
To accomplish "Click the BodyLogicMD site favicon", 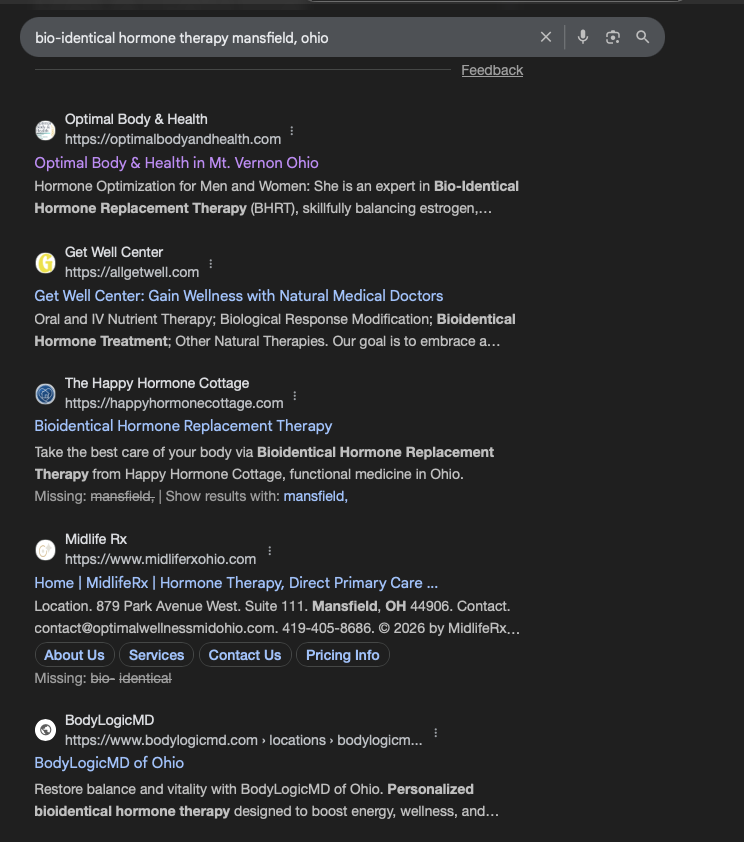I will [45, 731].
